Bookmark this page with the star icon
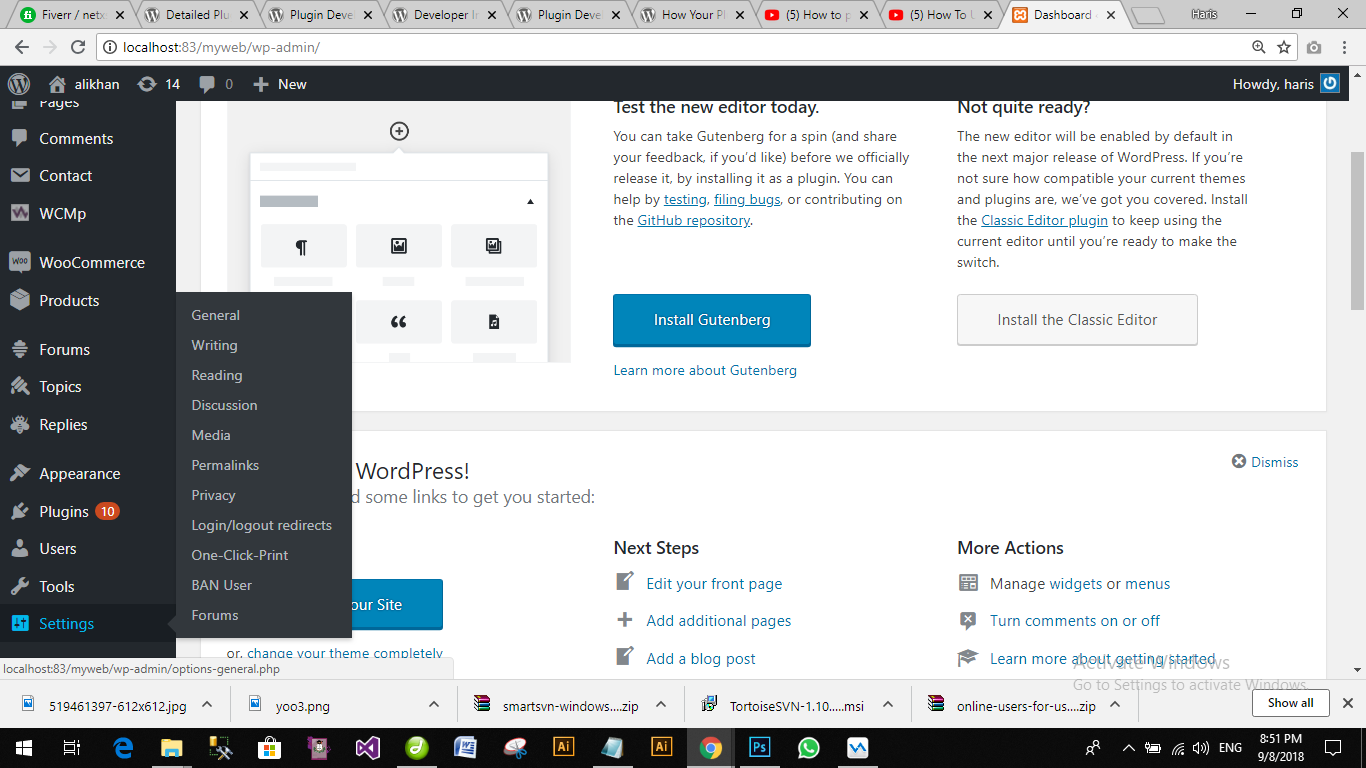This screenshot has height=768, width=1366. (x=1285, y=47)
